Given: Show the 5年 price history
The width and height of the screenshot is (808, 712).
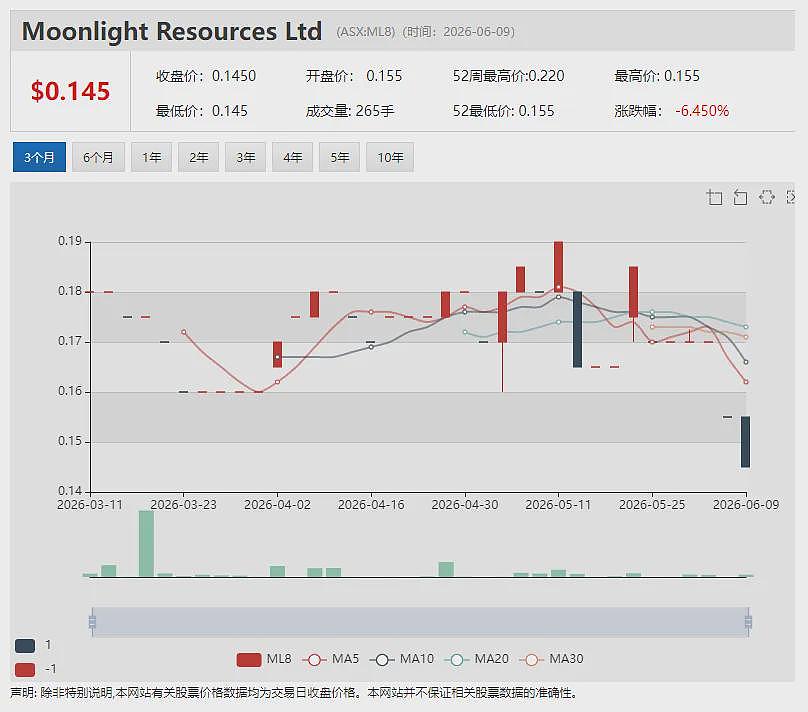Looking at the screenshot, I should pyautogui.click(x=340, y=157).
